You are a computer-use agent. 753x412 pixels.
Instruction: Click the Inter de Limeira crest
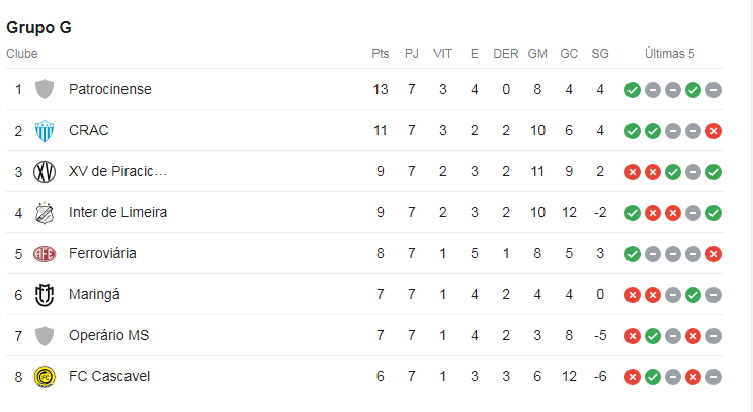[x=44, y=213]
